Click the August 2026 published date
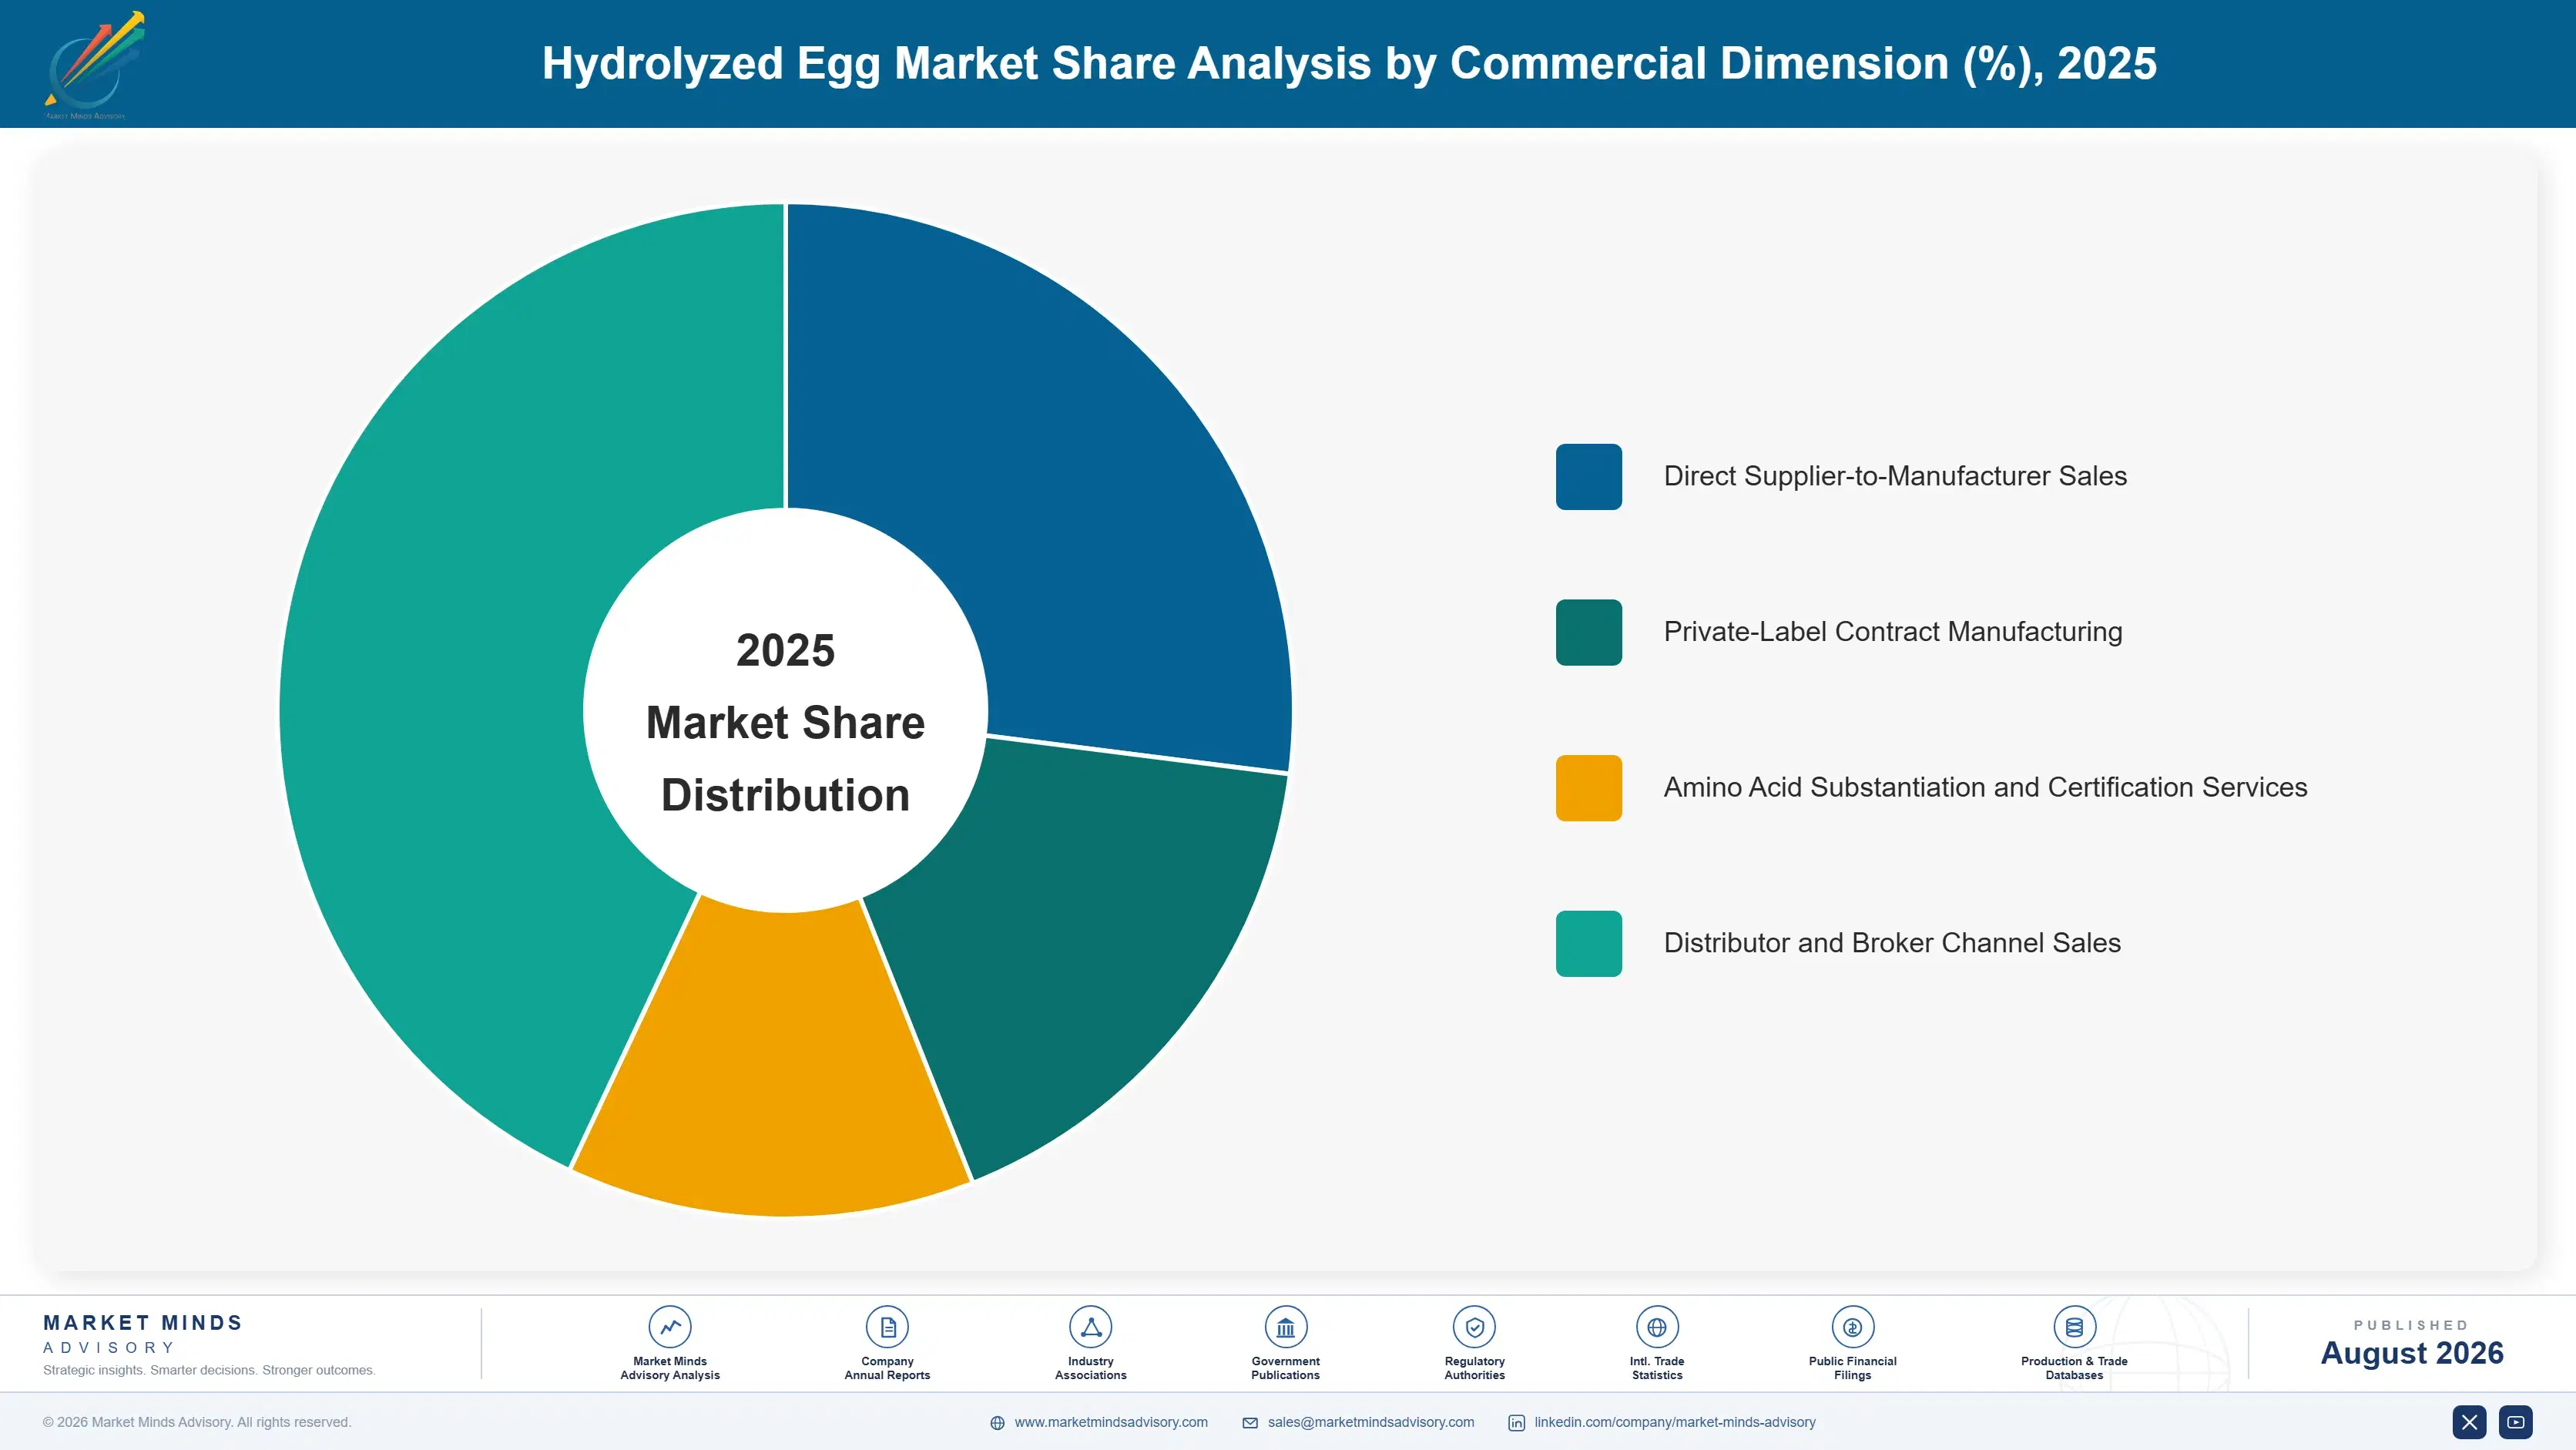The height and width of the screenshot is (1450, 2576). pyautogui.click(x=2411, y=1353)
